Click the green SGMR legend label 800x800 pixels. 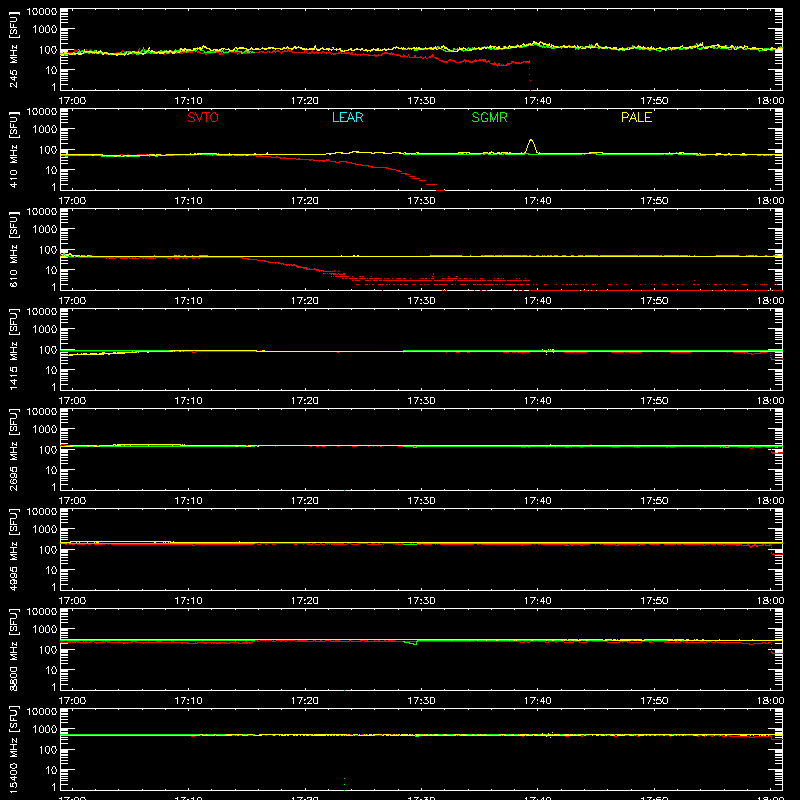pos(489,117)
